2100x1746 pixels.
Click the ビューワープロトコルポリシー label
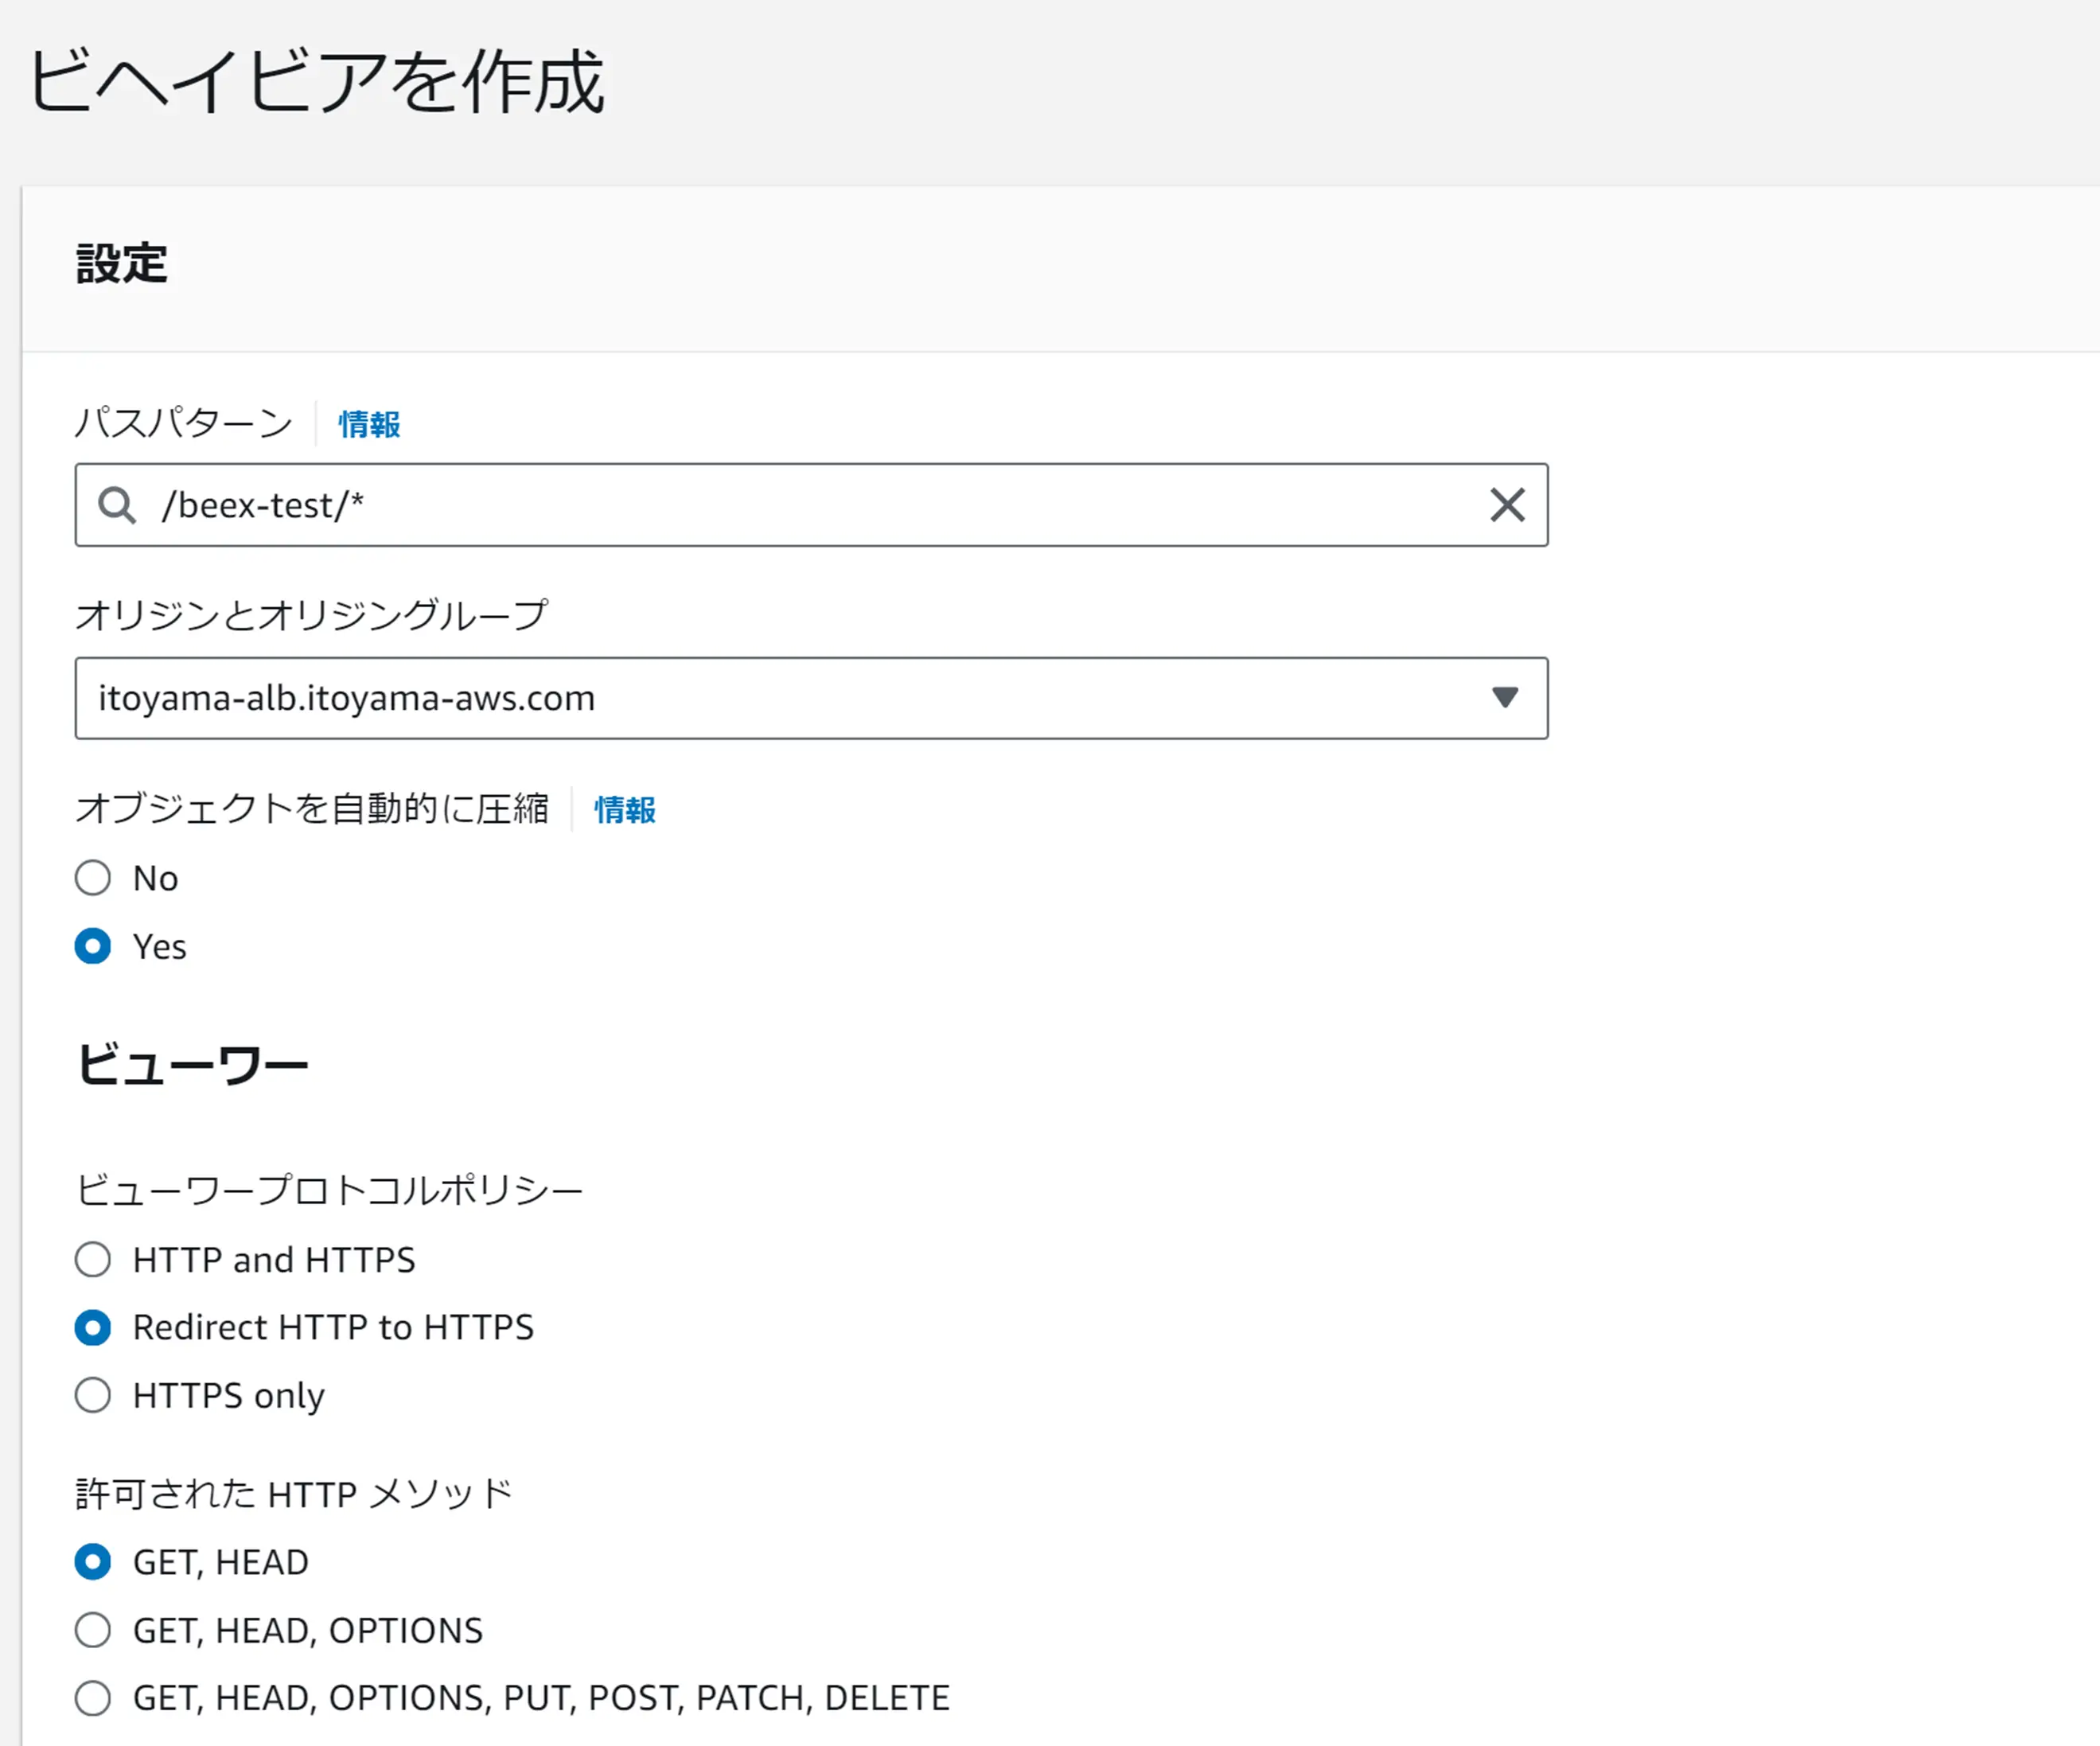(329, 1190)
